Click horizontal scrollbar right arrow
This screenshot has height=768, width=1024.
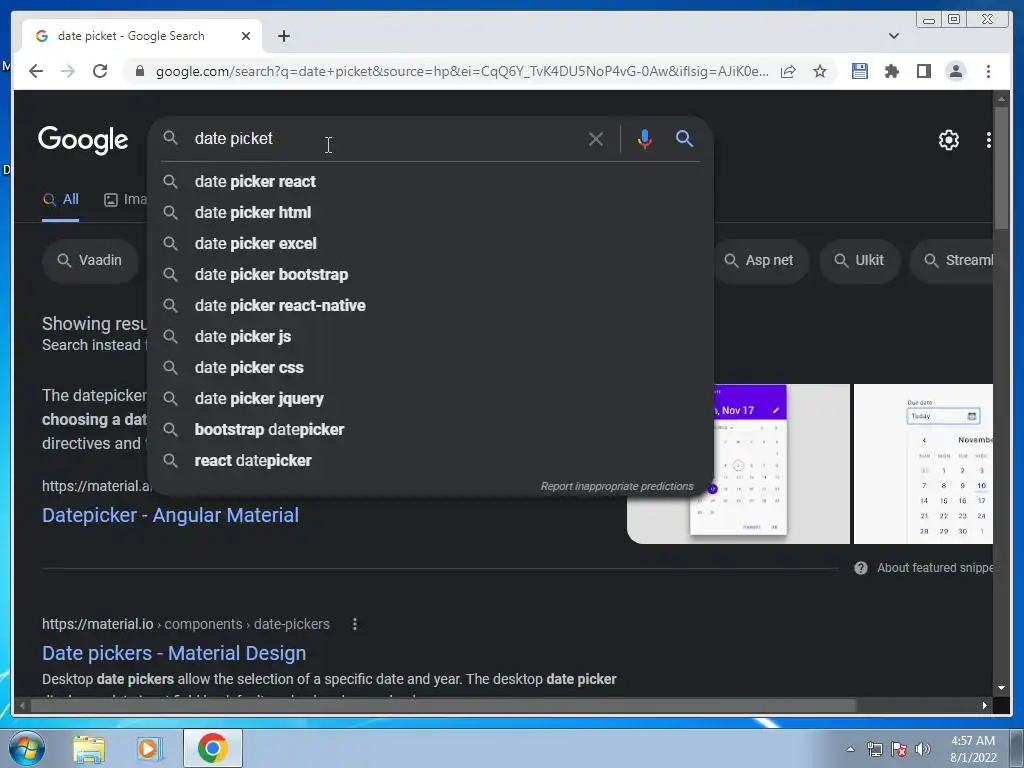click(x=985, y=705)
